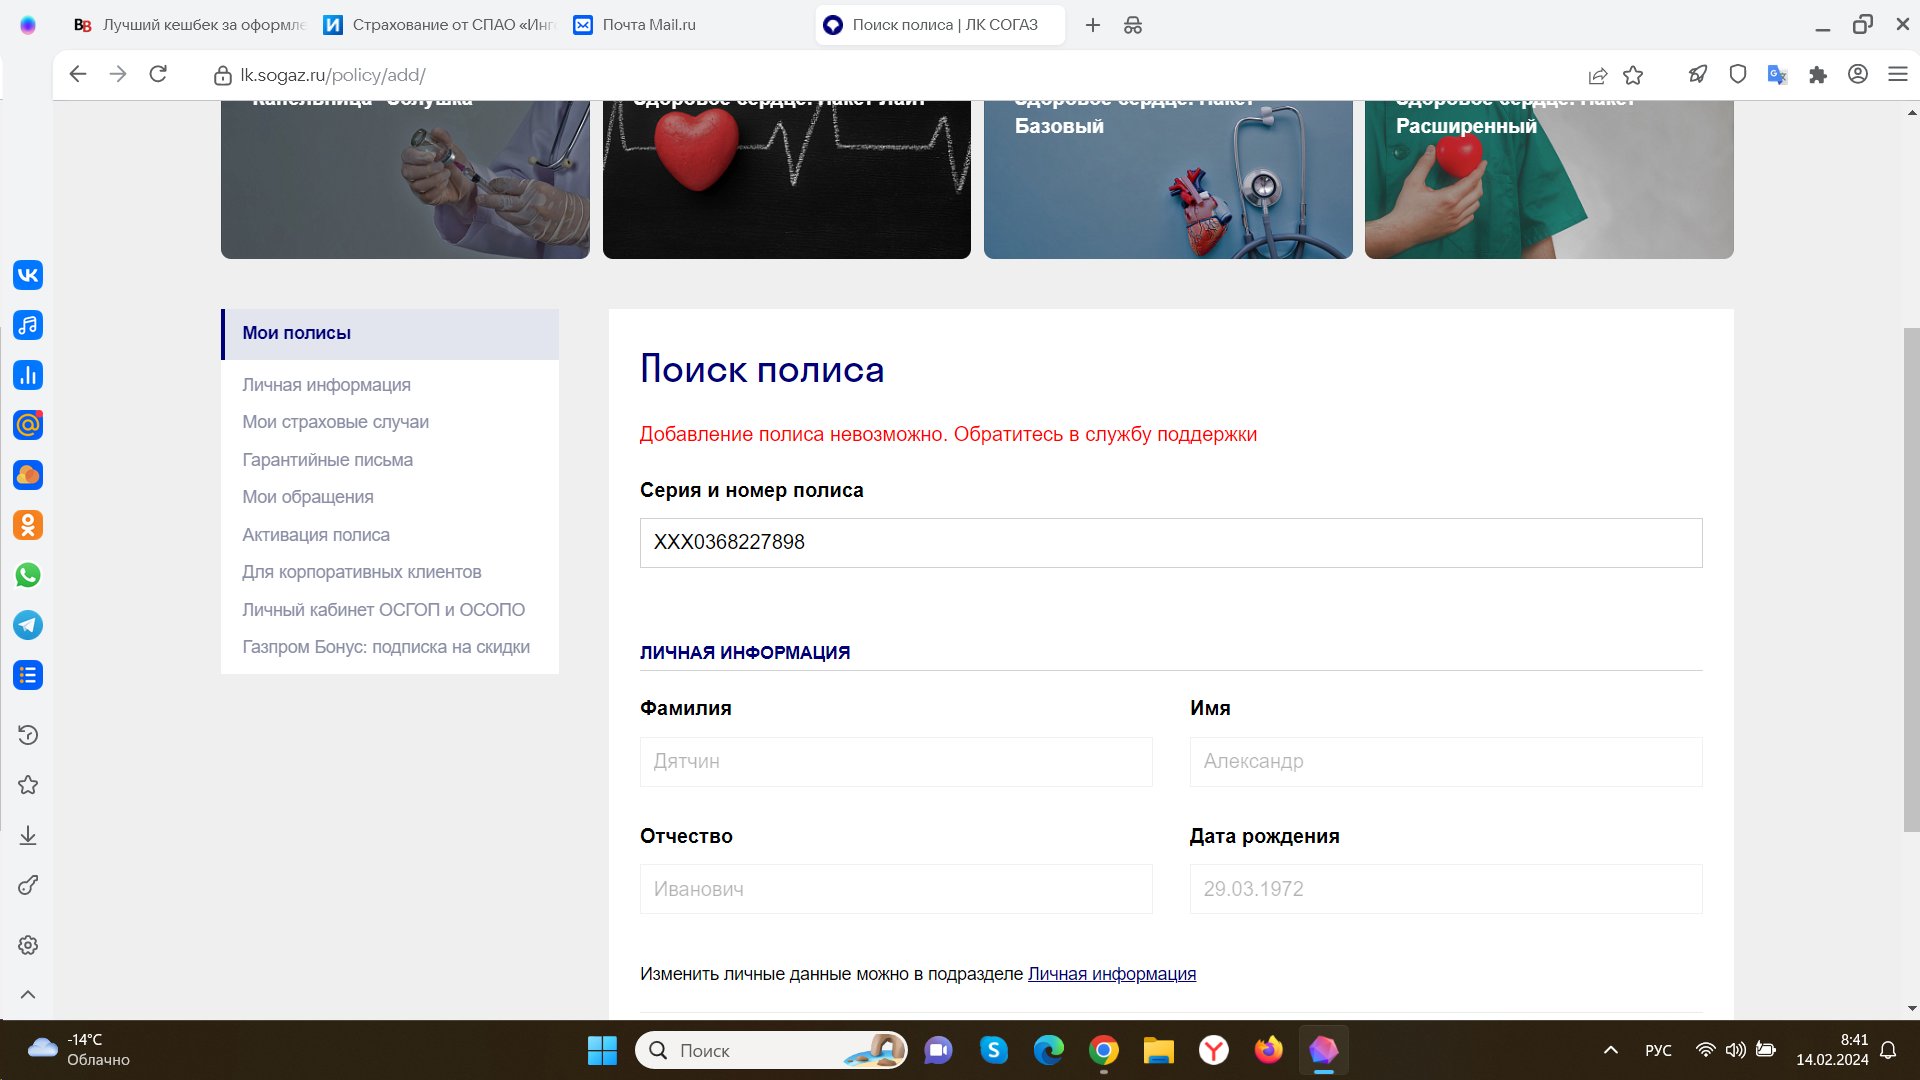This screenshot has height=1080, width=1920.
Task: Open Здоровое сердце Базовый card
Action: [x=1167, y=180]
